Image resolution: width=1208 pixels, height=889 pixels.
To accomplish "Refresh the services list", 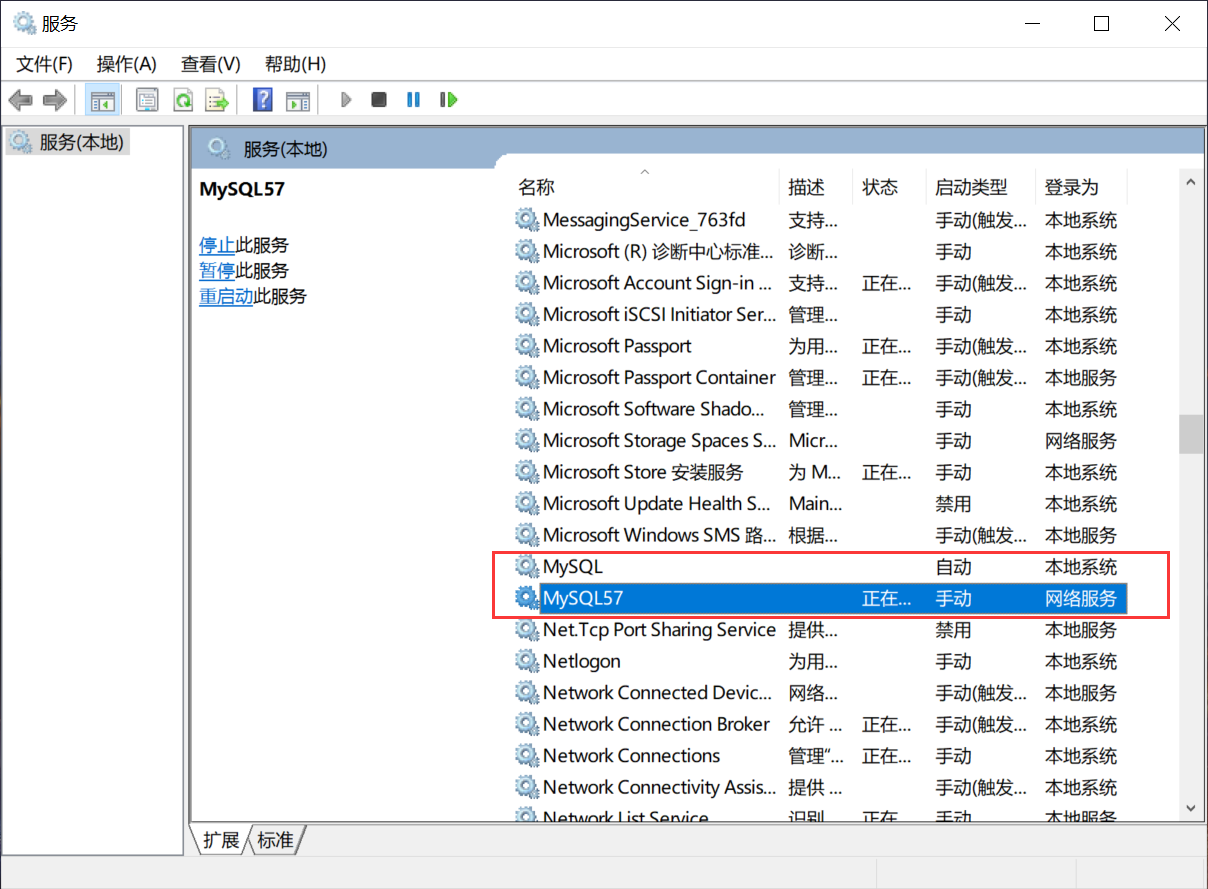I will (182, 99).
